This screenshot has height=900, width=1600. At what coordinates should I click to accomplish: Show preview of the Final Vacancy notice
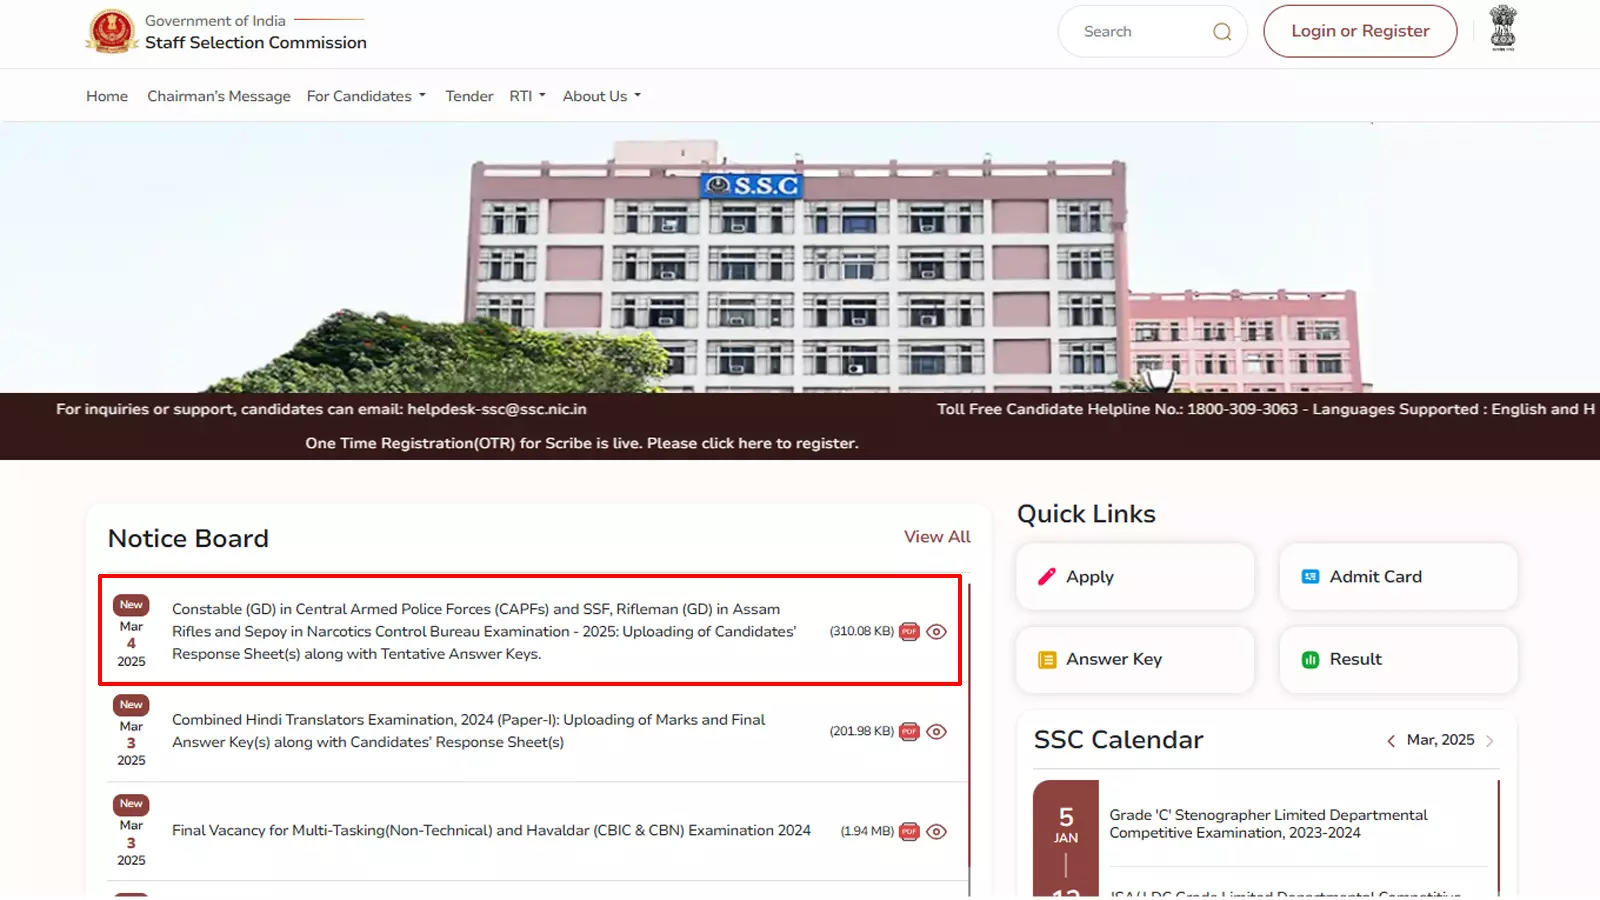pos(936,830)
